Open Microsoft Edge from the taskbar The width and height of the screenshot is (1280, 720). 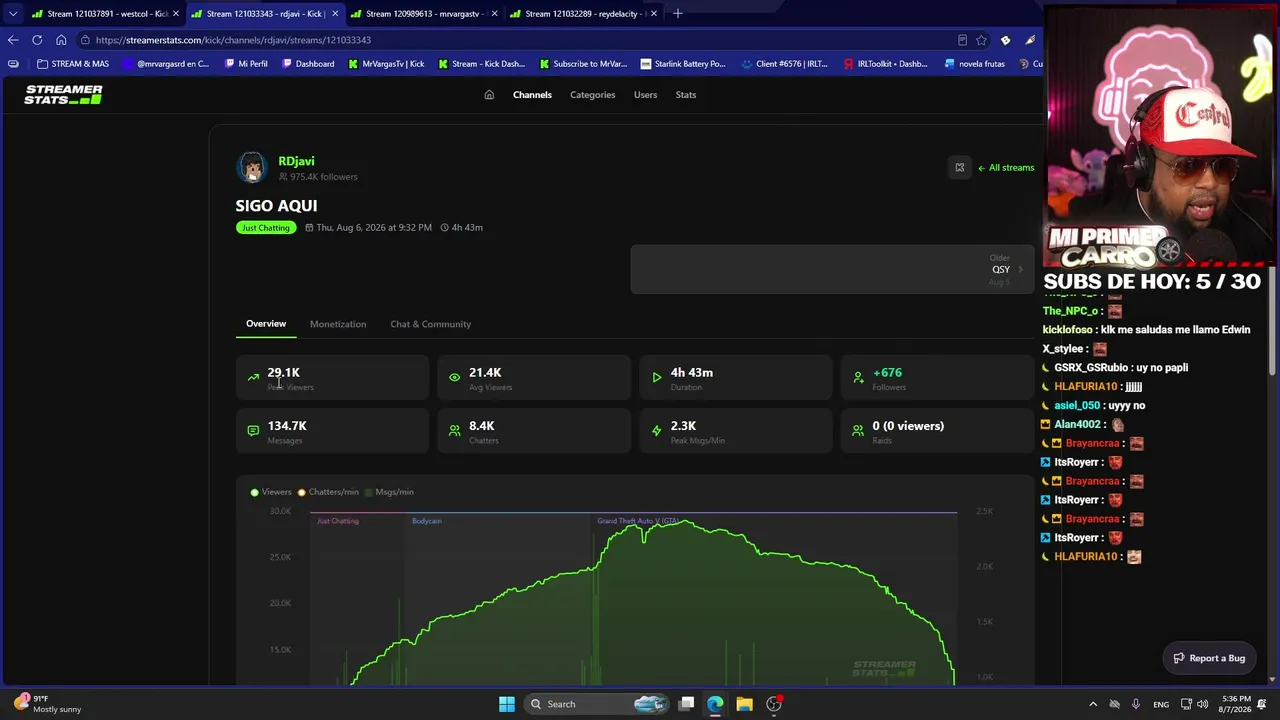pos(715,704)
